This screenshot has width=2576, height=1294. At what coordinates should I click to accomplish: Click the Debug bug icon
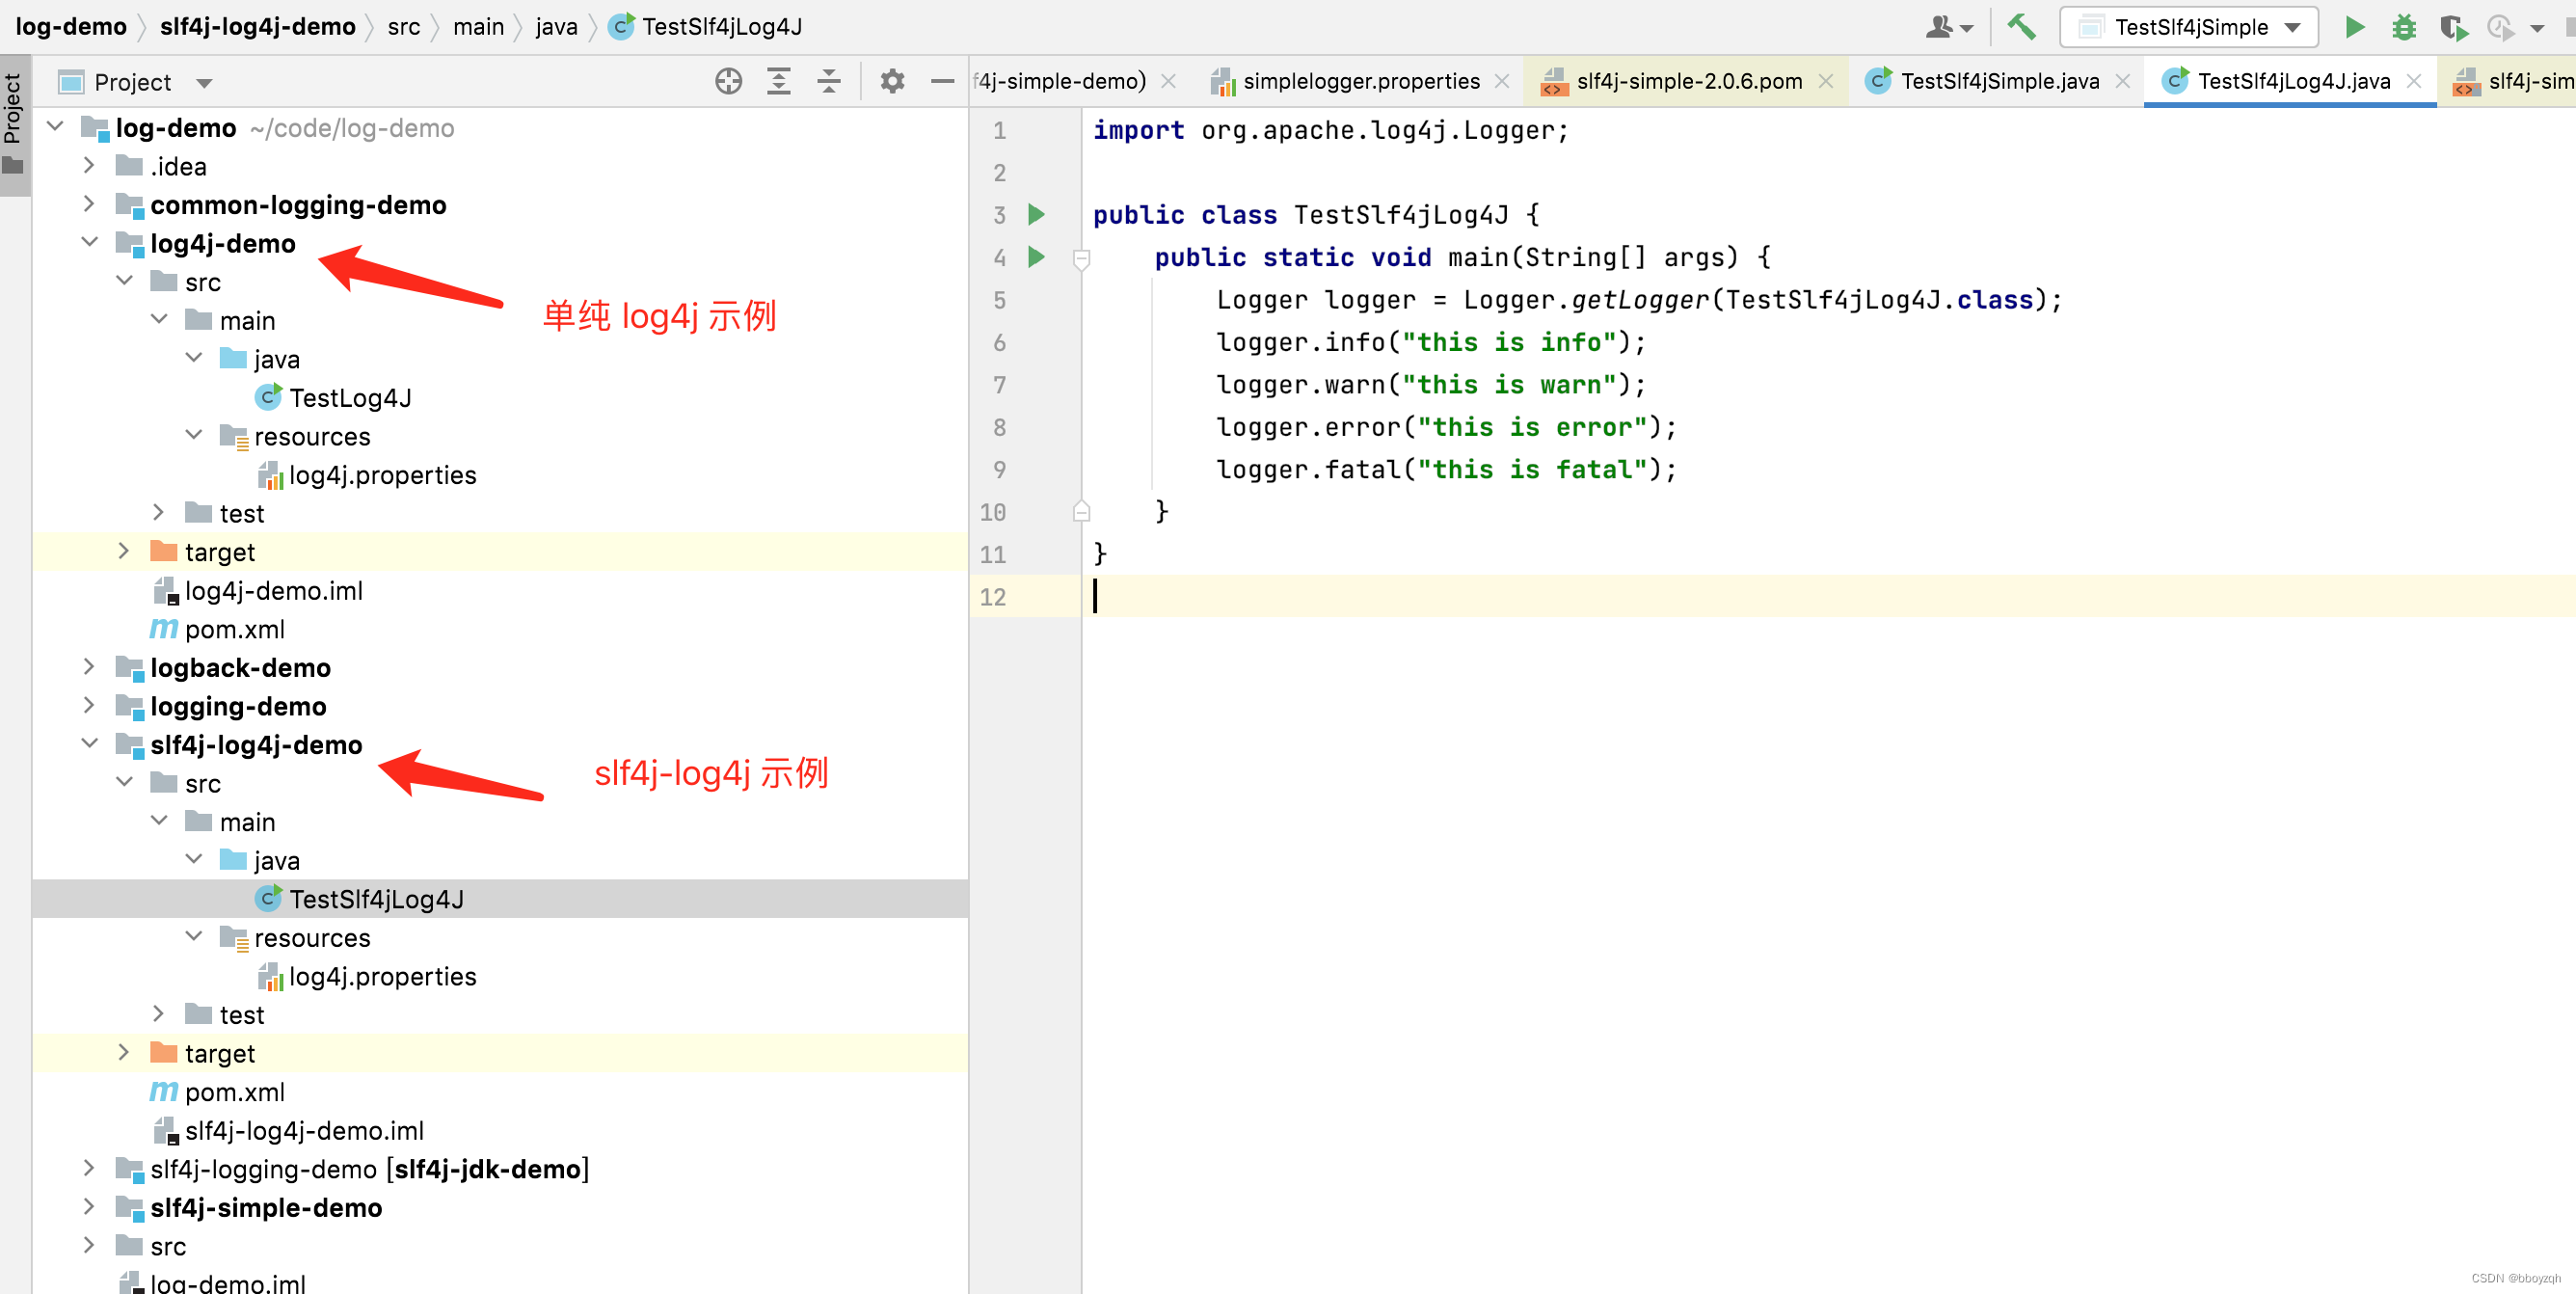click(x=2403, y=27)
